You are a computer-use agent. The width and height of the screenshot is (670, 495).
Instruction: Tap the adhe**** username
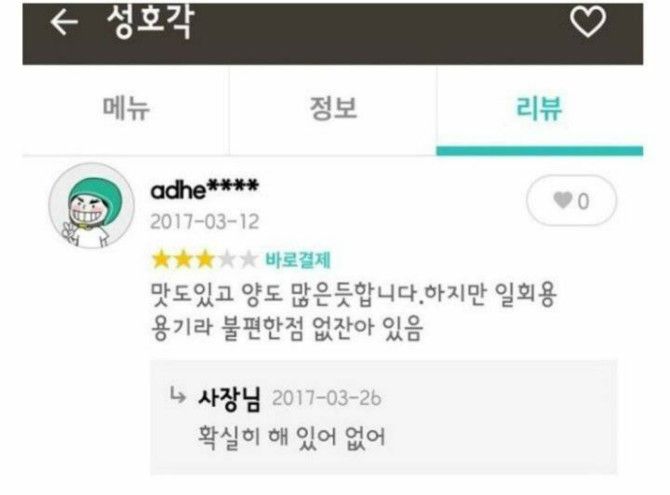click(x=205, y=189)
